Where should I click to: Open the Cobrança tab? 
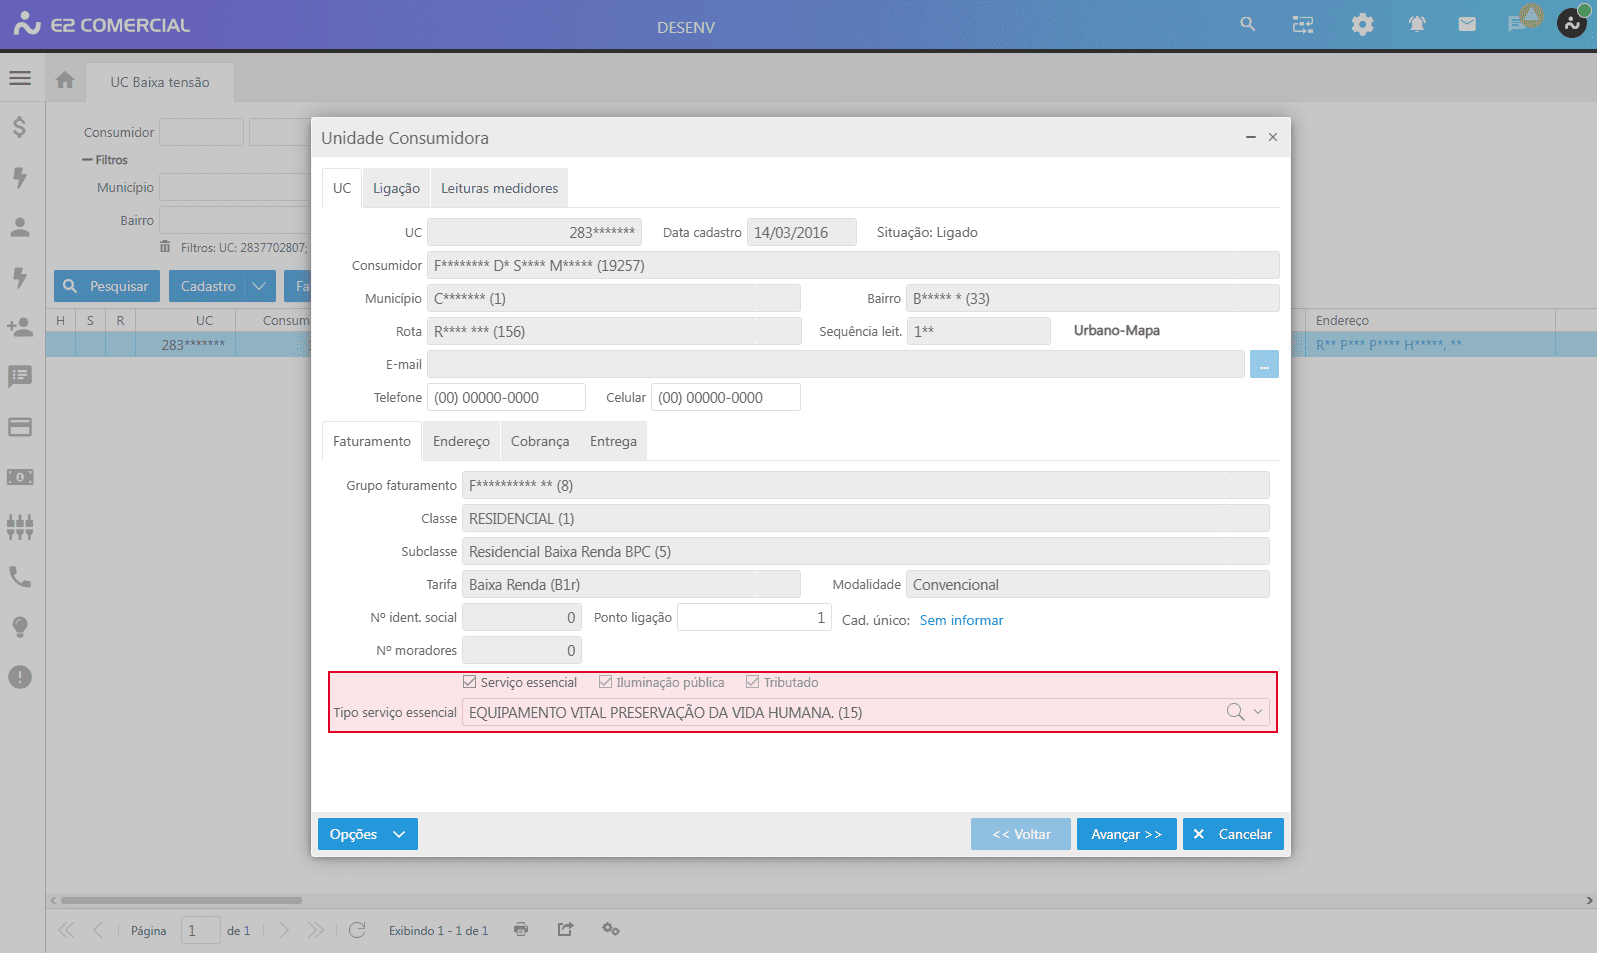coord(539,441)
